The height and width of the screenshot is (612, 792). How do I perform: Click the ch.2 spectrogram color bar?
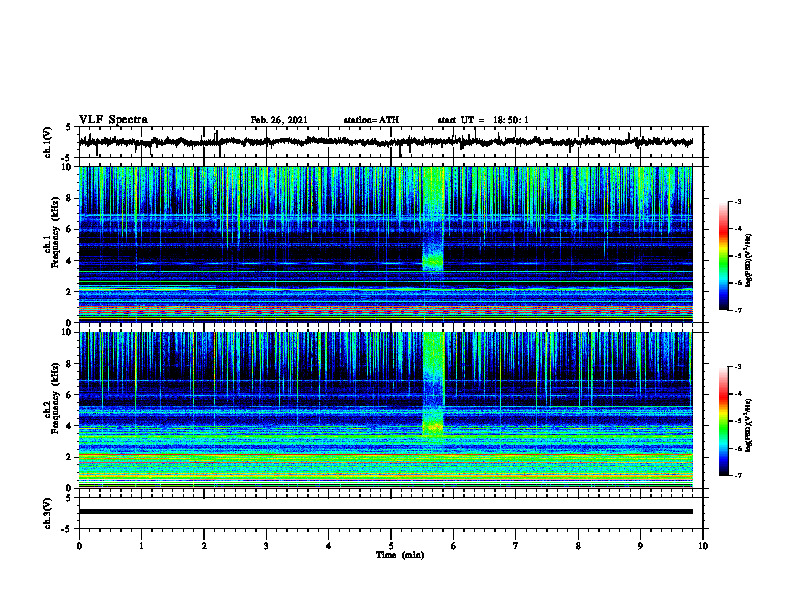(723, 421)
